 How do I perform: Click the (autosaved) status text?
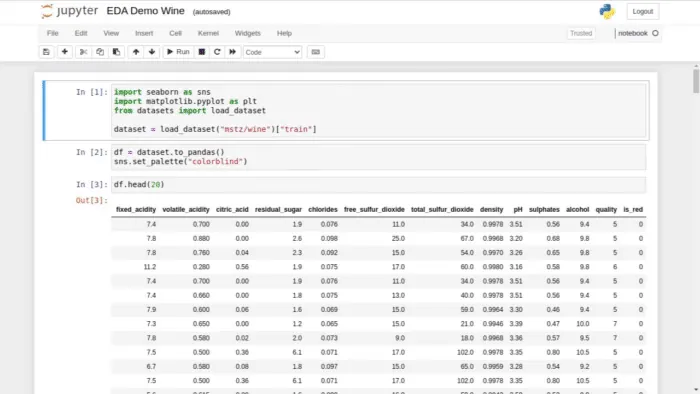pos(212,12)
